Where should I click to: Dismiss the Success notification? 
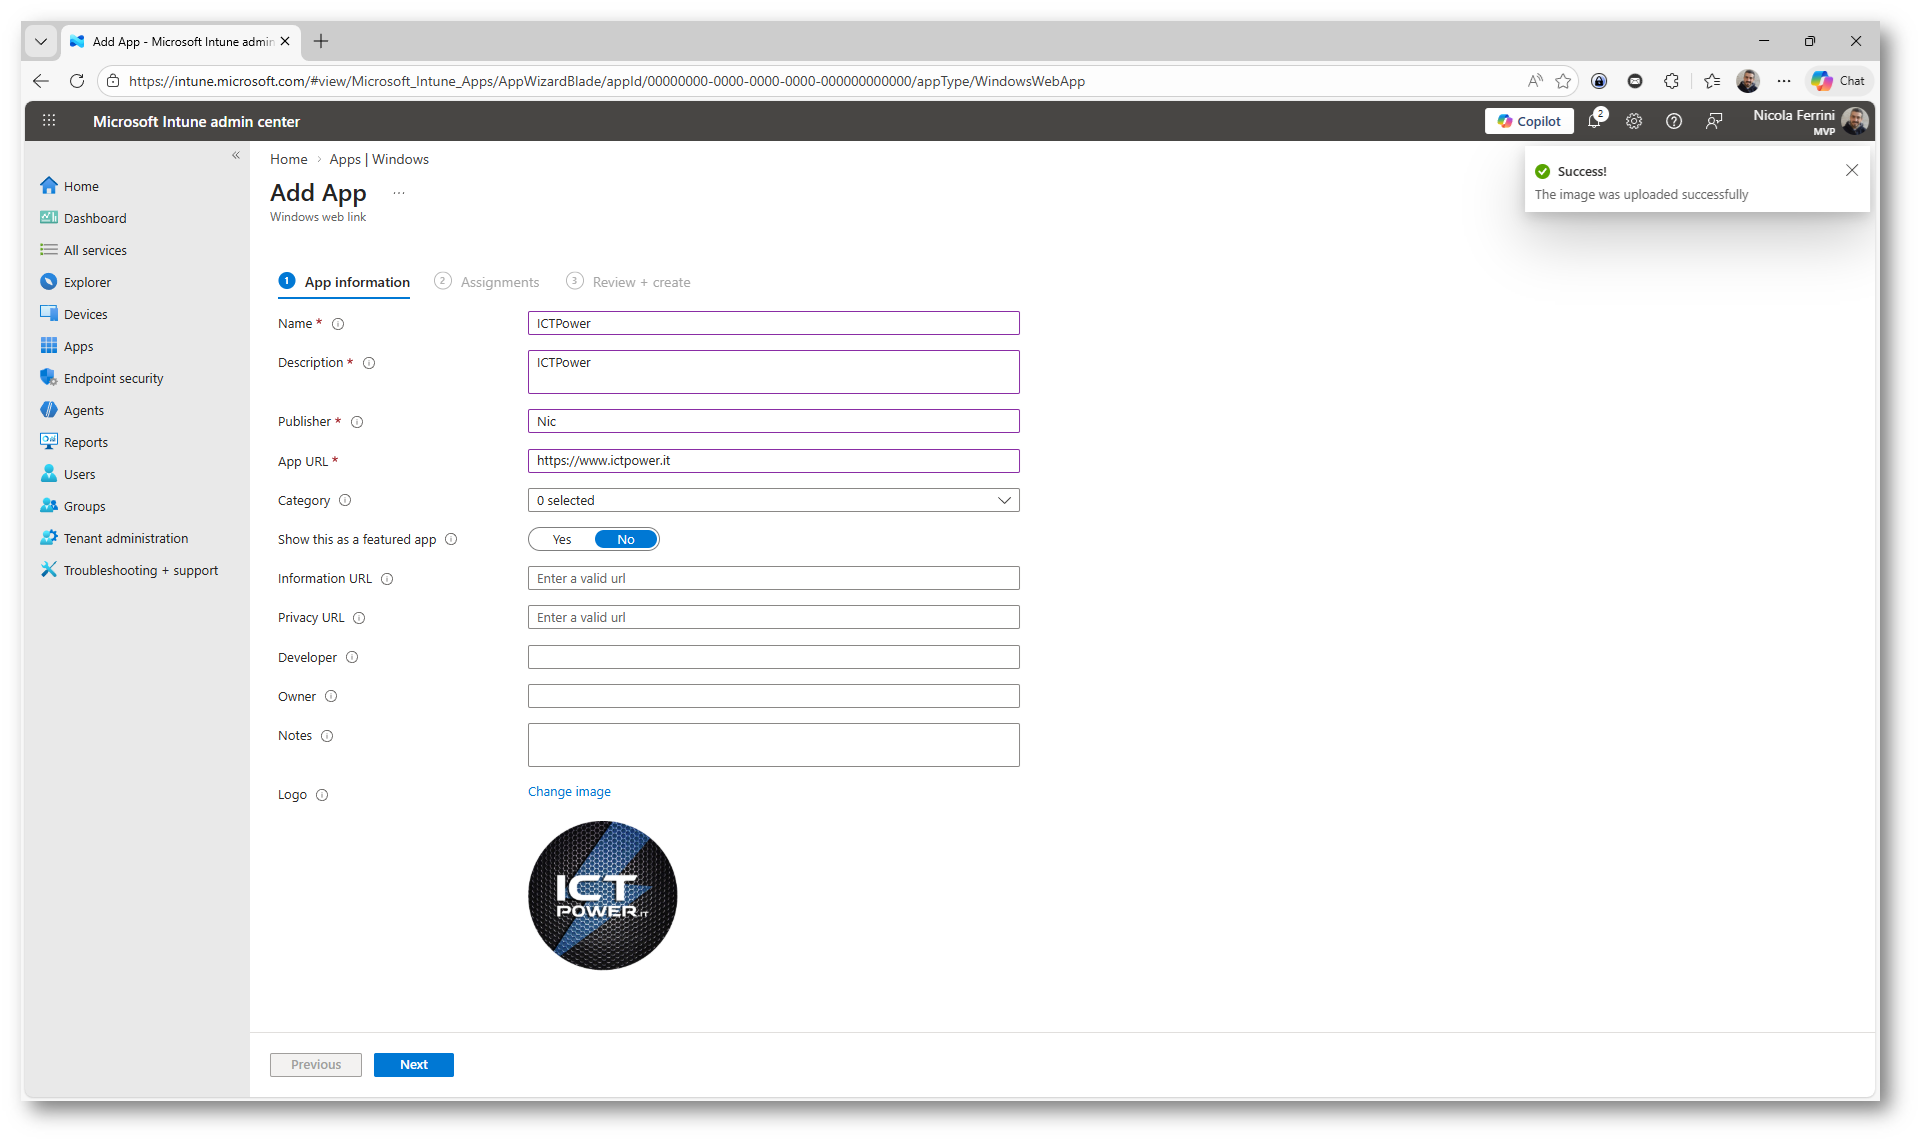tap(1851, 170)
